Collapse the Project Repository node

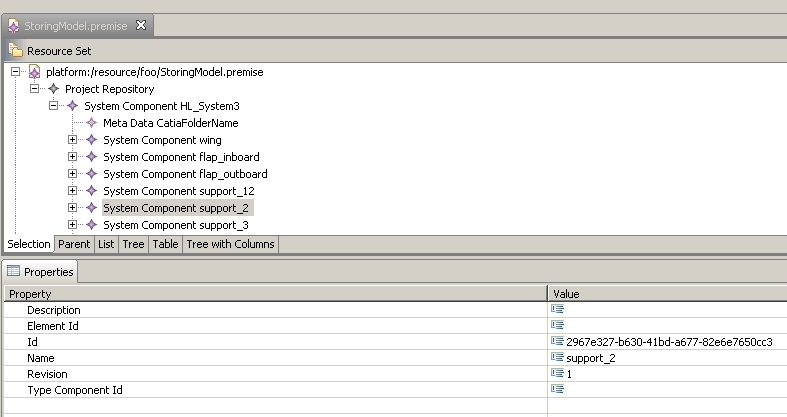(34, 89)
